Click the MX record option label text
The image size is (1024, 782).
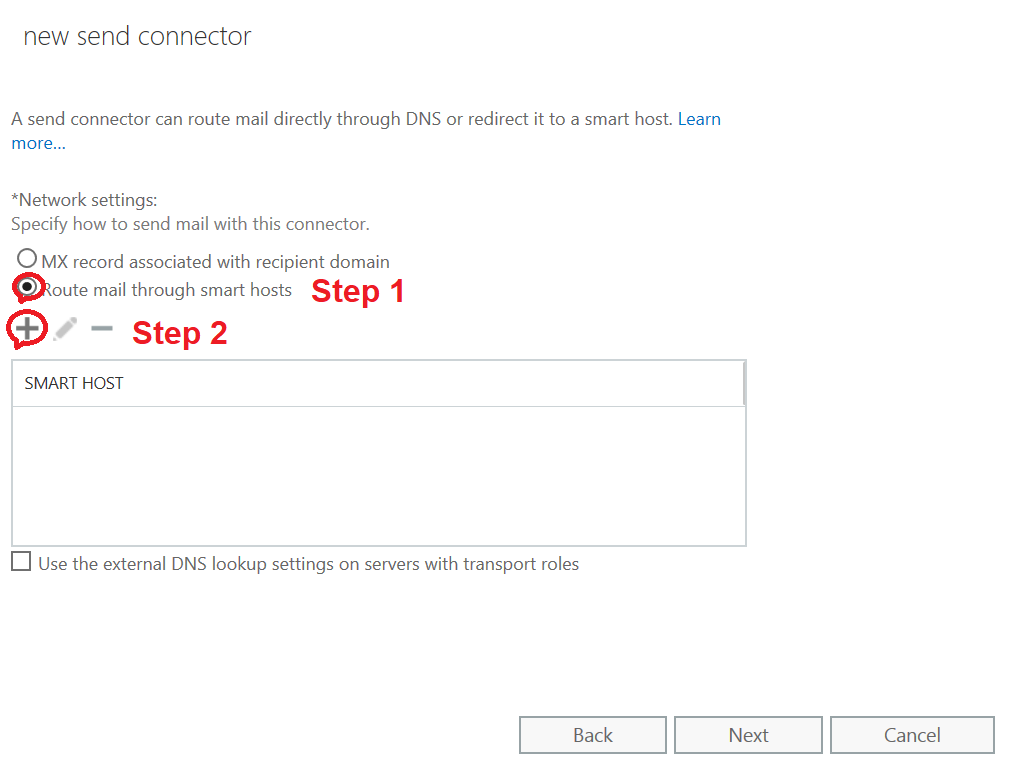click(x=216, y=262)
